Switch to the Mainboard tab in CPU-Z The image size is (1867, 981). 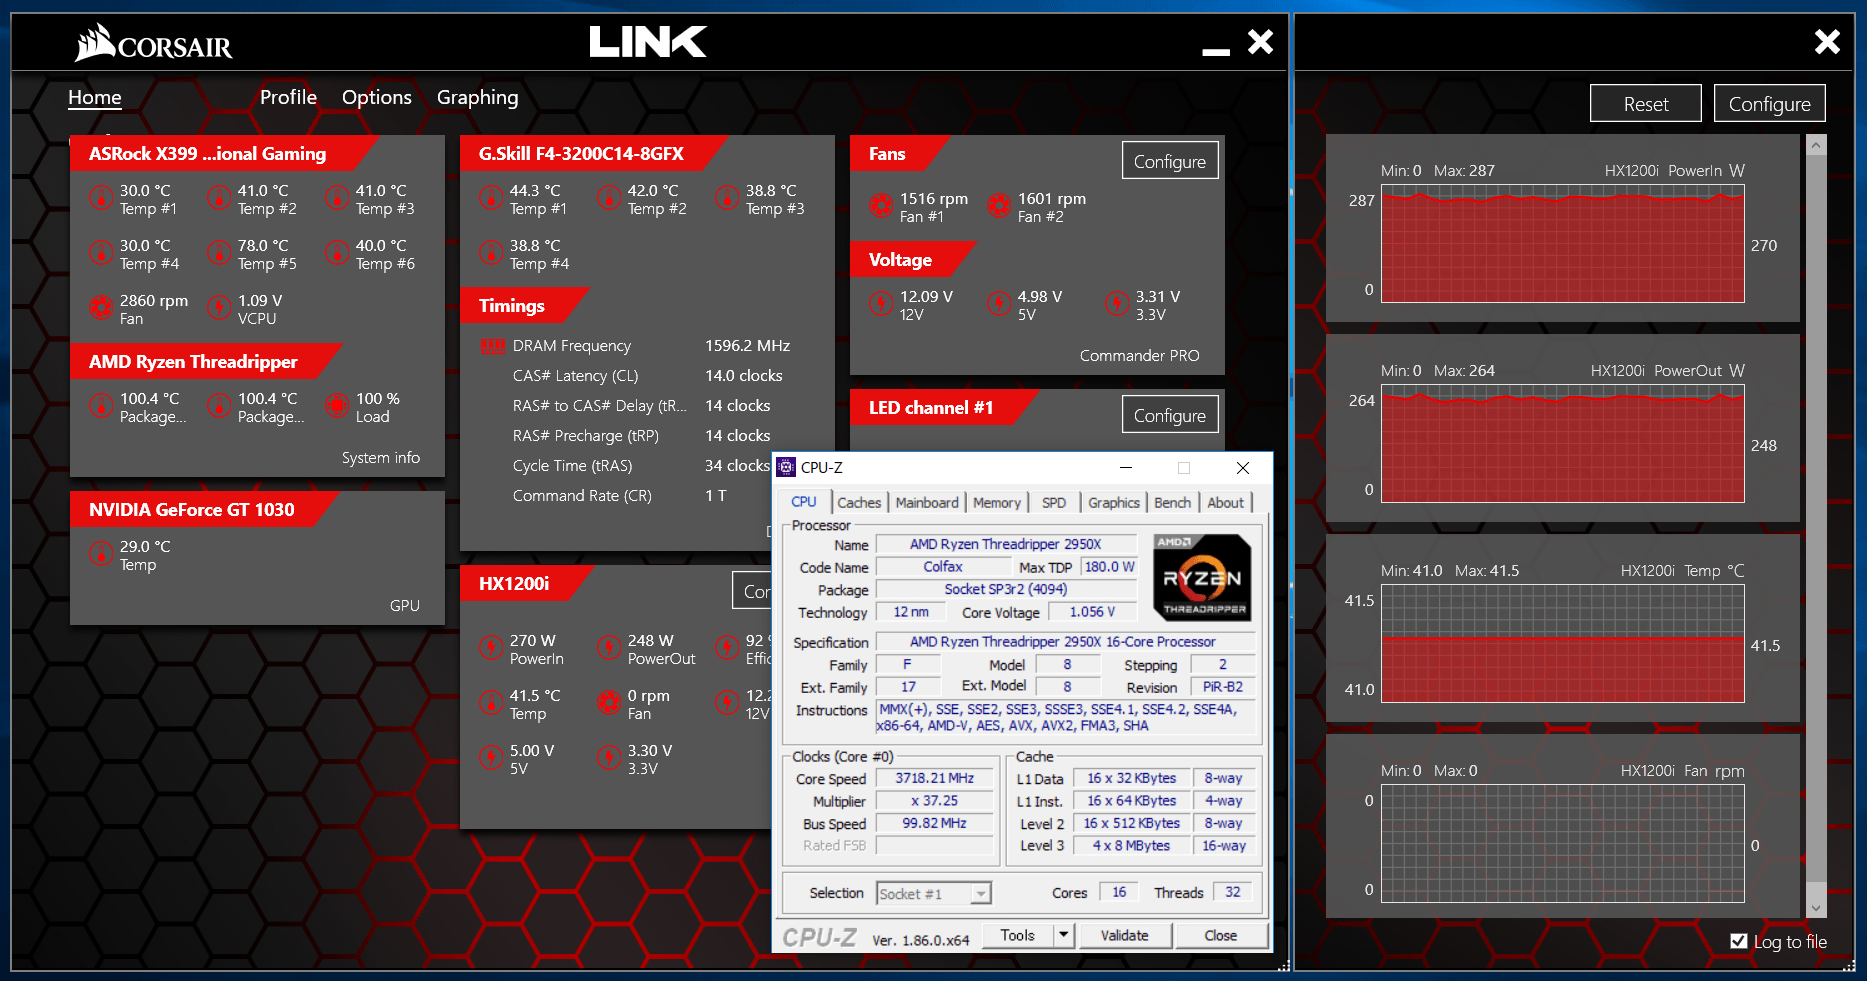tap(927, 503)
